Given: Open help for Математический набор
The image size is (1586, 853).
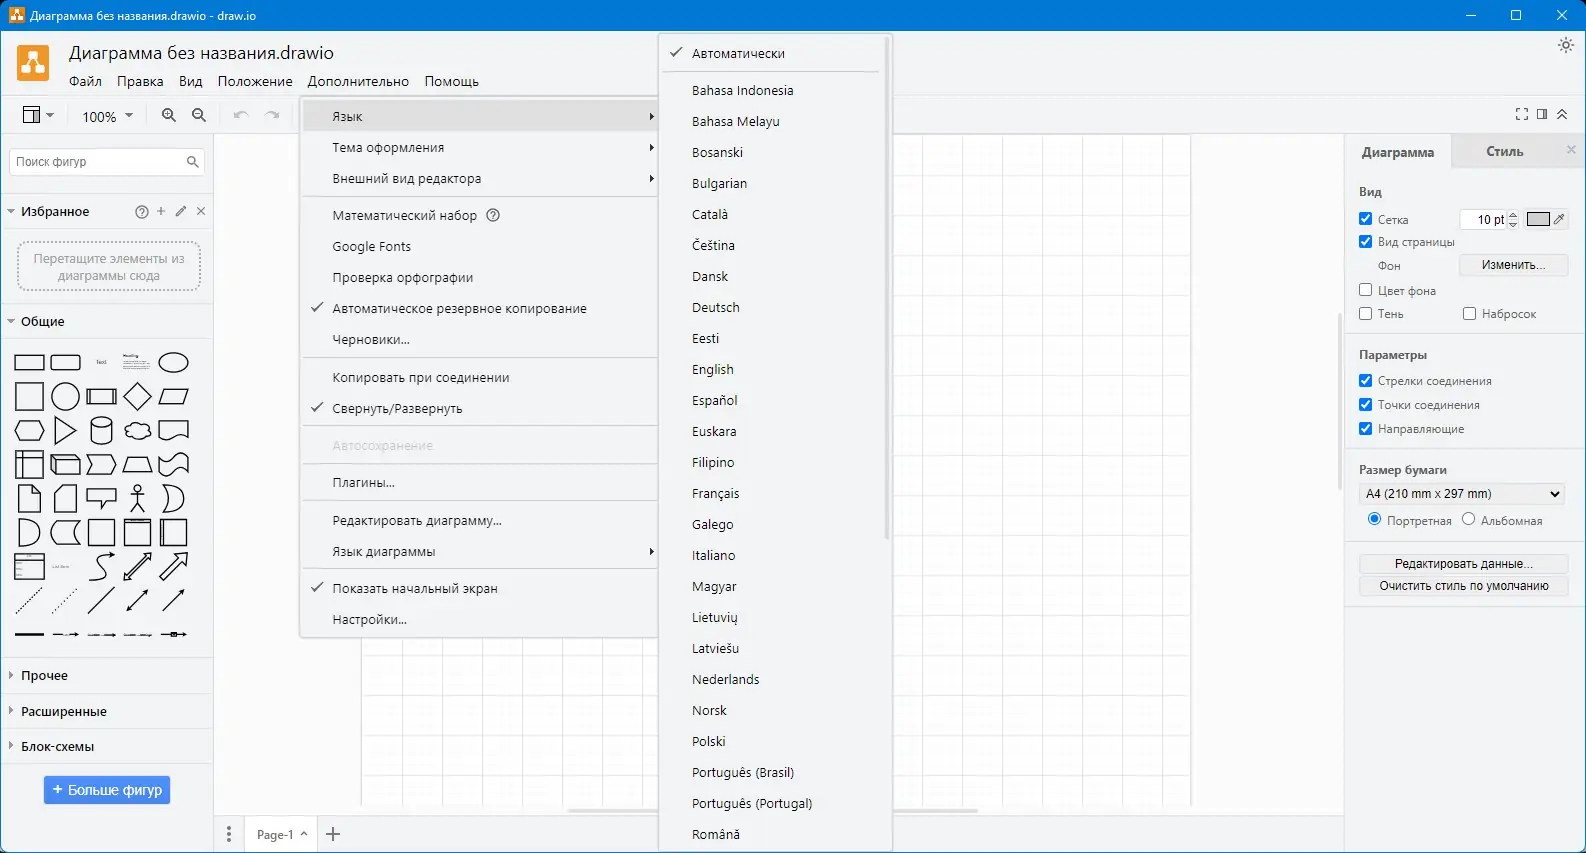Looking at the screenshot, I should 493,215.
